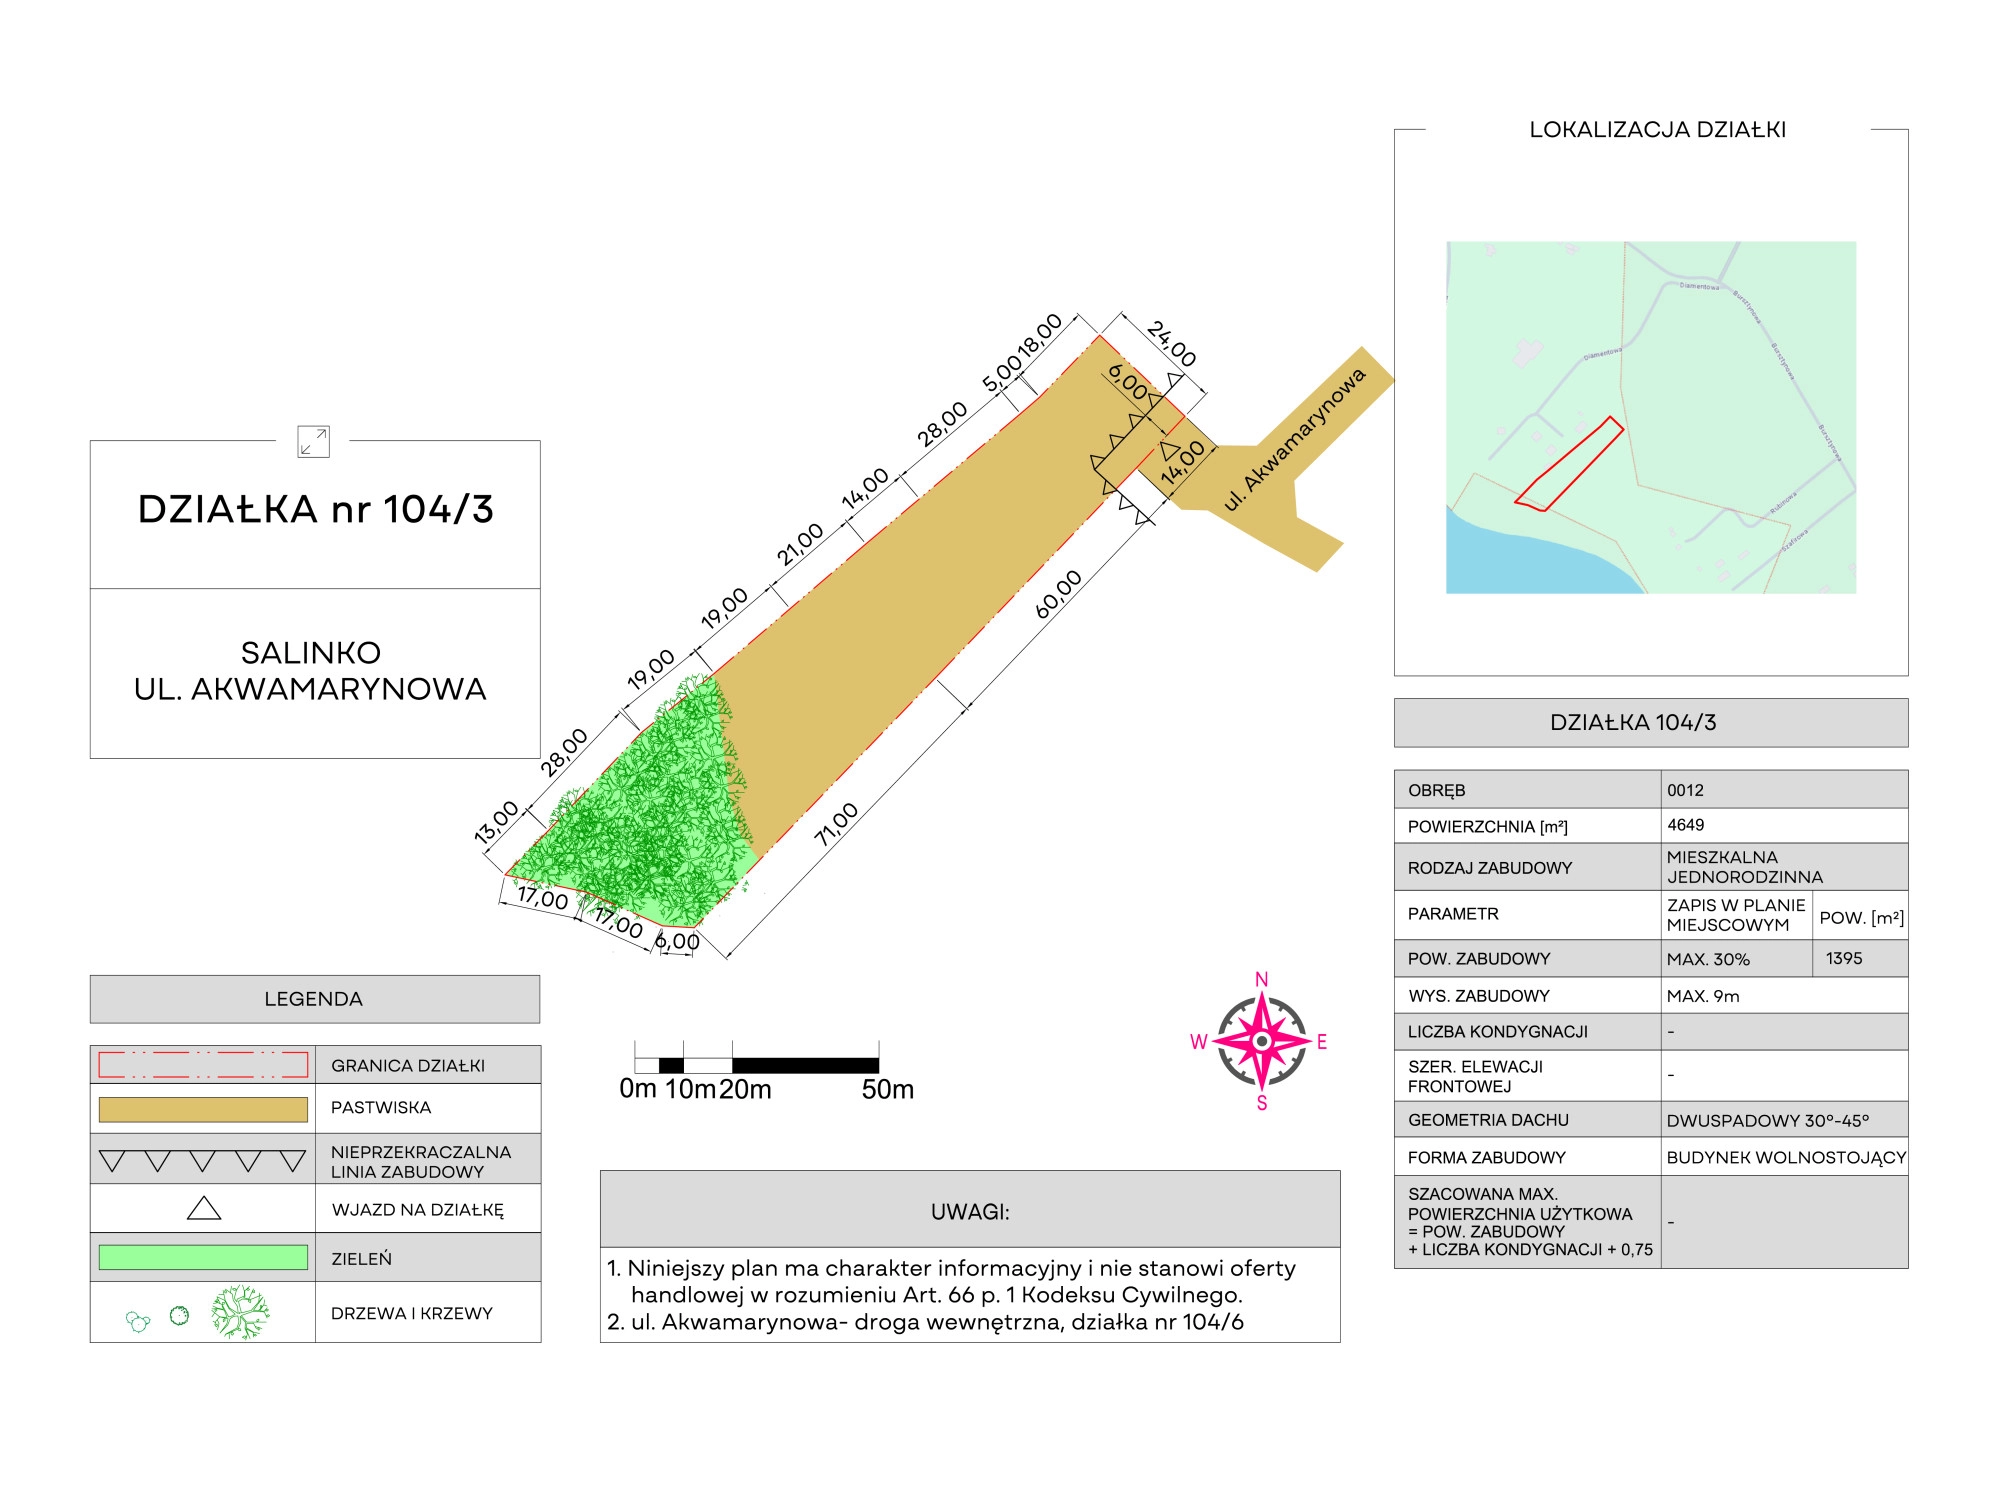This screenshot has height=1500, width=2000.
Task: Click the red dashed plot boundary legend symbol
Action: [203, 1064]
